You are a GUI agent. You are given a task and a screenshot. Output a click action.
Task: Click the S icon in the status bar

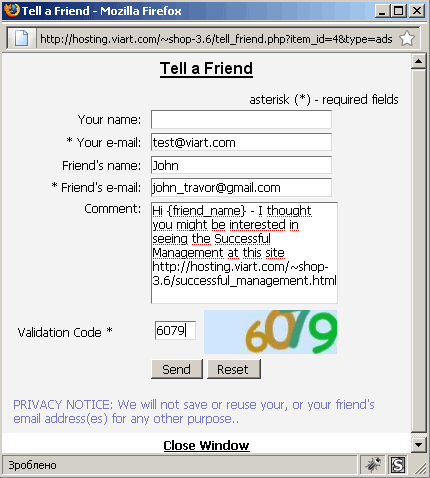point(398,465)
